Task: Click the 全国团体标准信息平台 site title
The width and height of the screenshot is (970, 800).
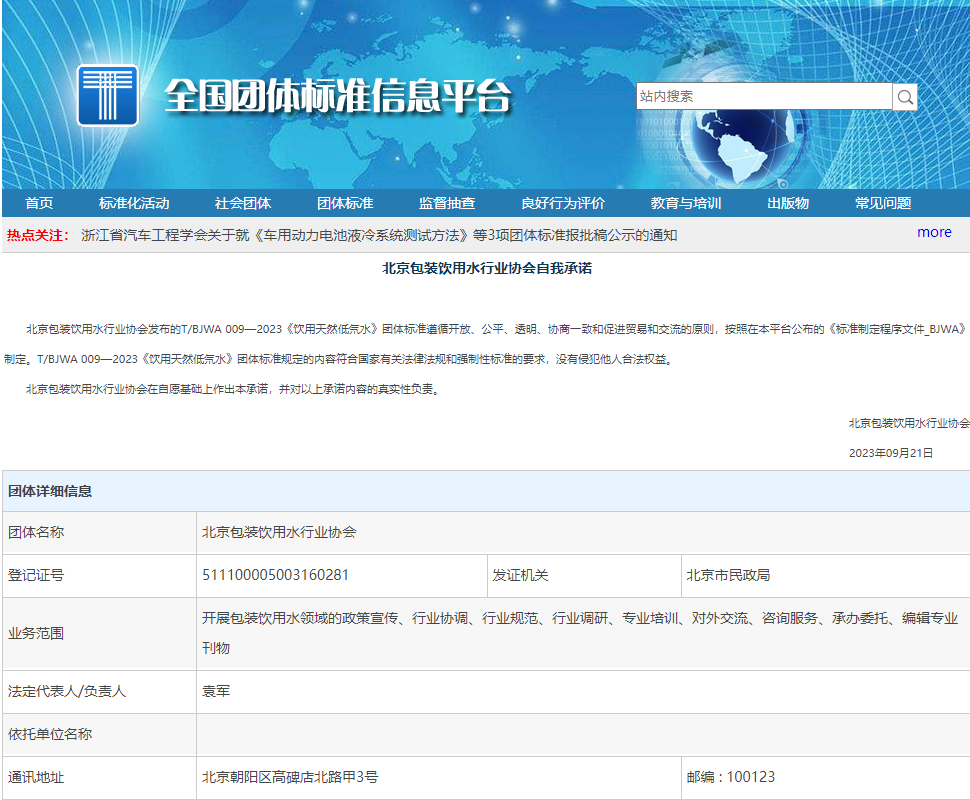Action: 338,97
